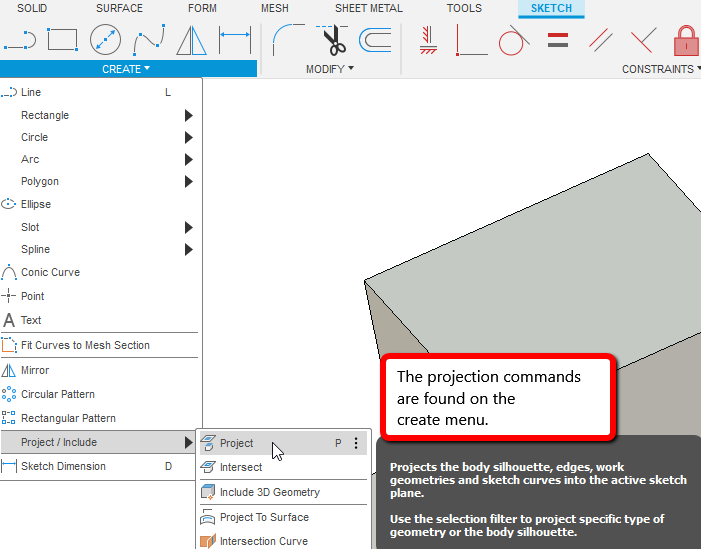The image size is (701, 549).
Task: Select the Fillet tool in Modify group
Action: point(288,40)
